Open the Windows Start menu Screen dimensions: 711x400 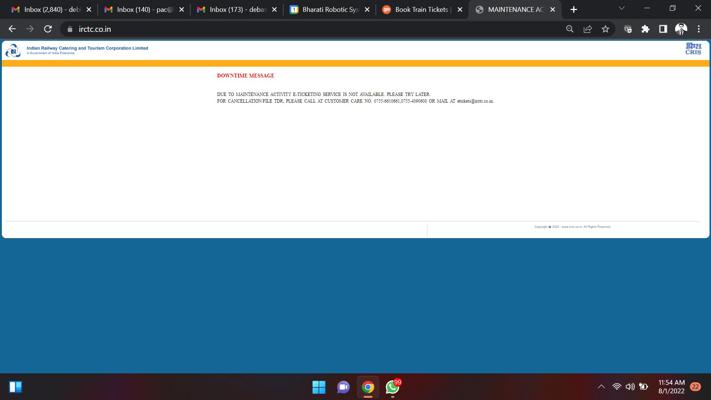tap(319, 387)
